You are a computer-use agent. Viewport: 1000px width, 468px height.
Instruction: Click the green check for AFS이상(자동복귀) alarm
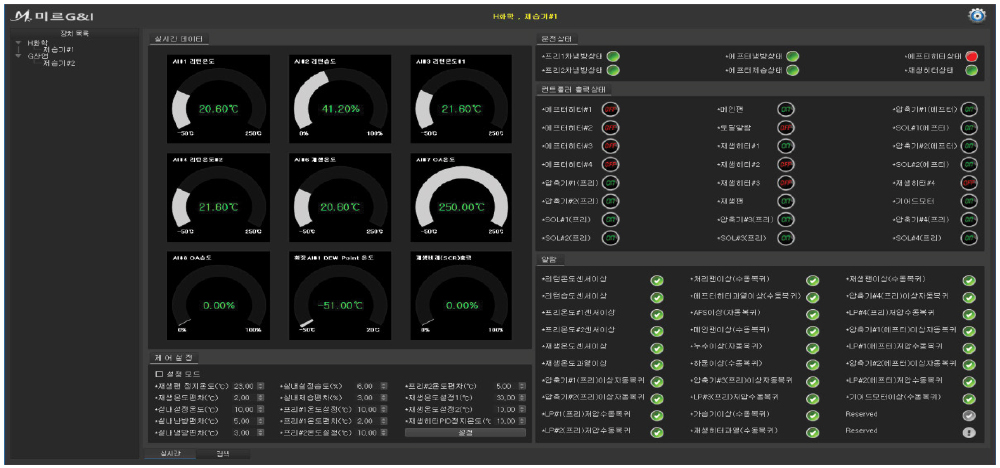[812, 314]
